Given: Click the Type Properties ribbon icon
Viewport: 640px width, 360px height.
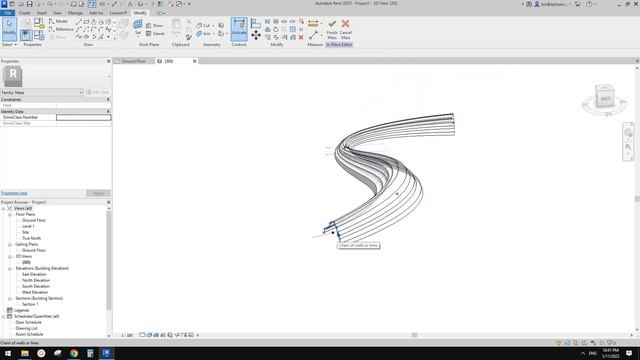Looking at the screenshot, I should tap(26, 23).
